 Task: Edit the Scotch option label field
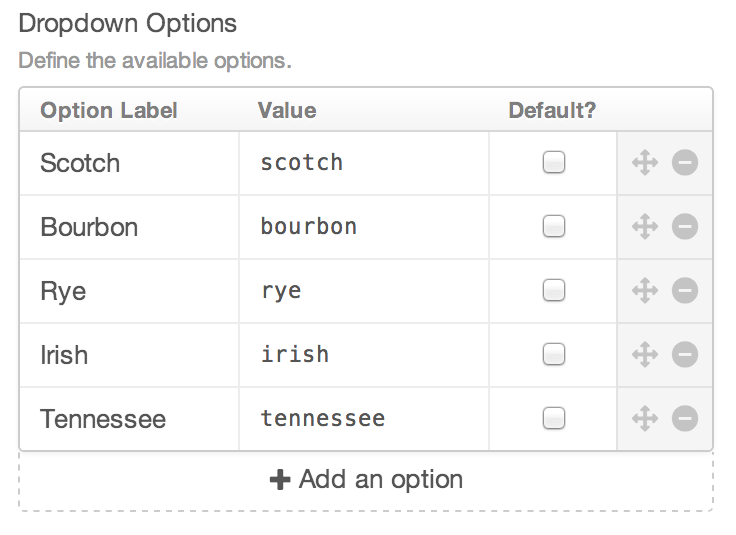[x=130, y=163]
